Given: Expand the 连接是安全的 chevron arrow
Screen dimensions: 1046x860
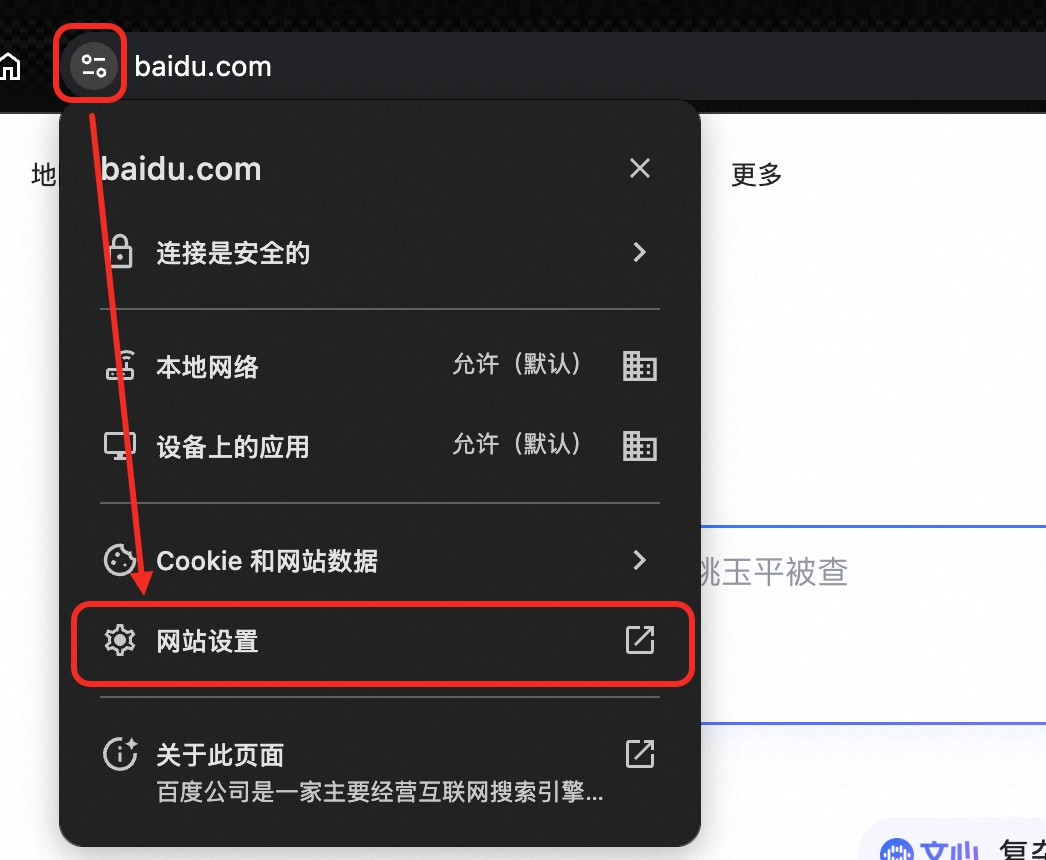Looking at the screenshot, I should tap(639, 252).
